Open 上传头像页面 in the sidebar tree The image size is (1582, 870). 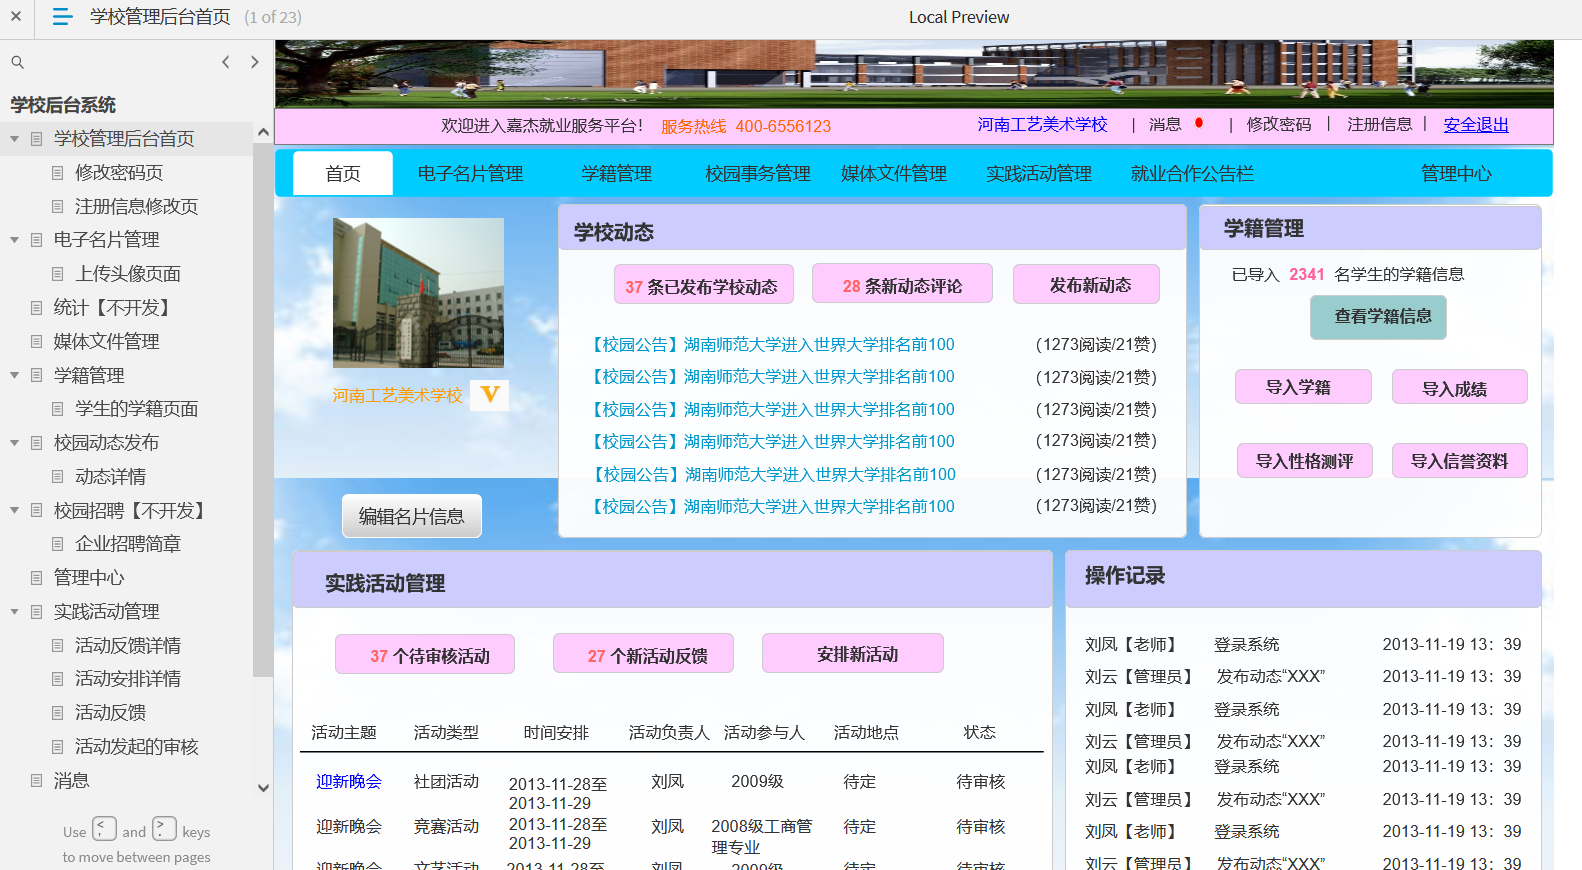128,274
